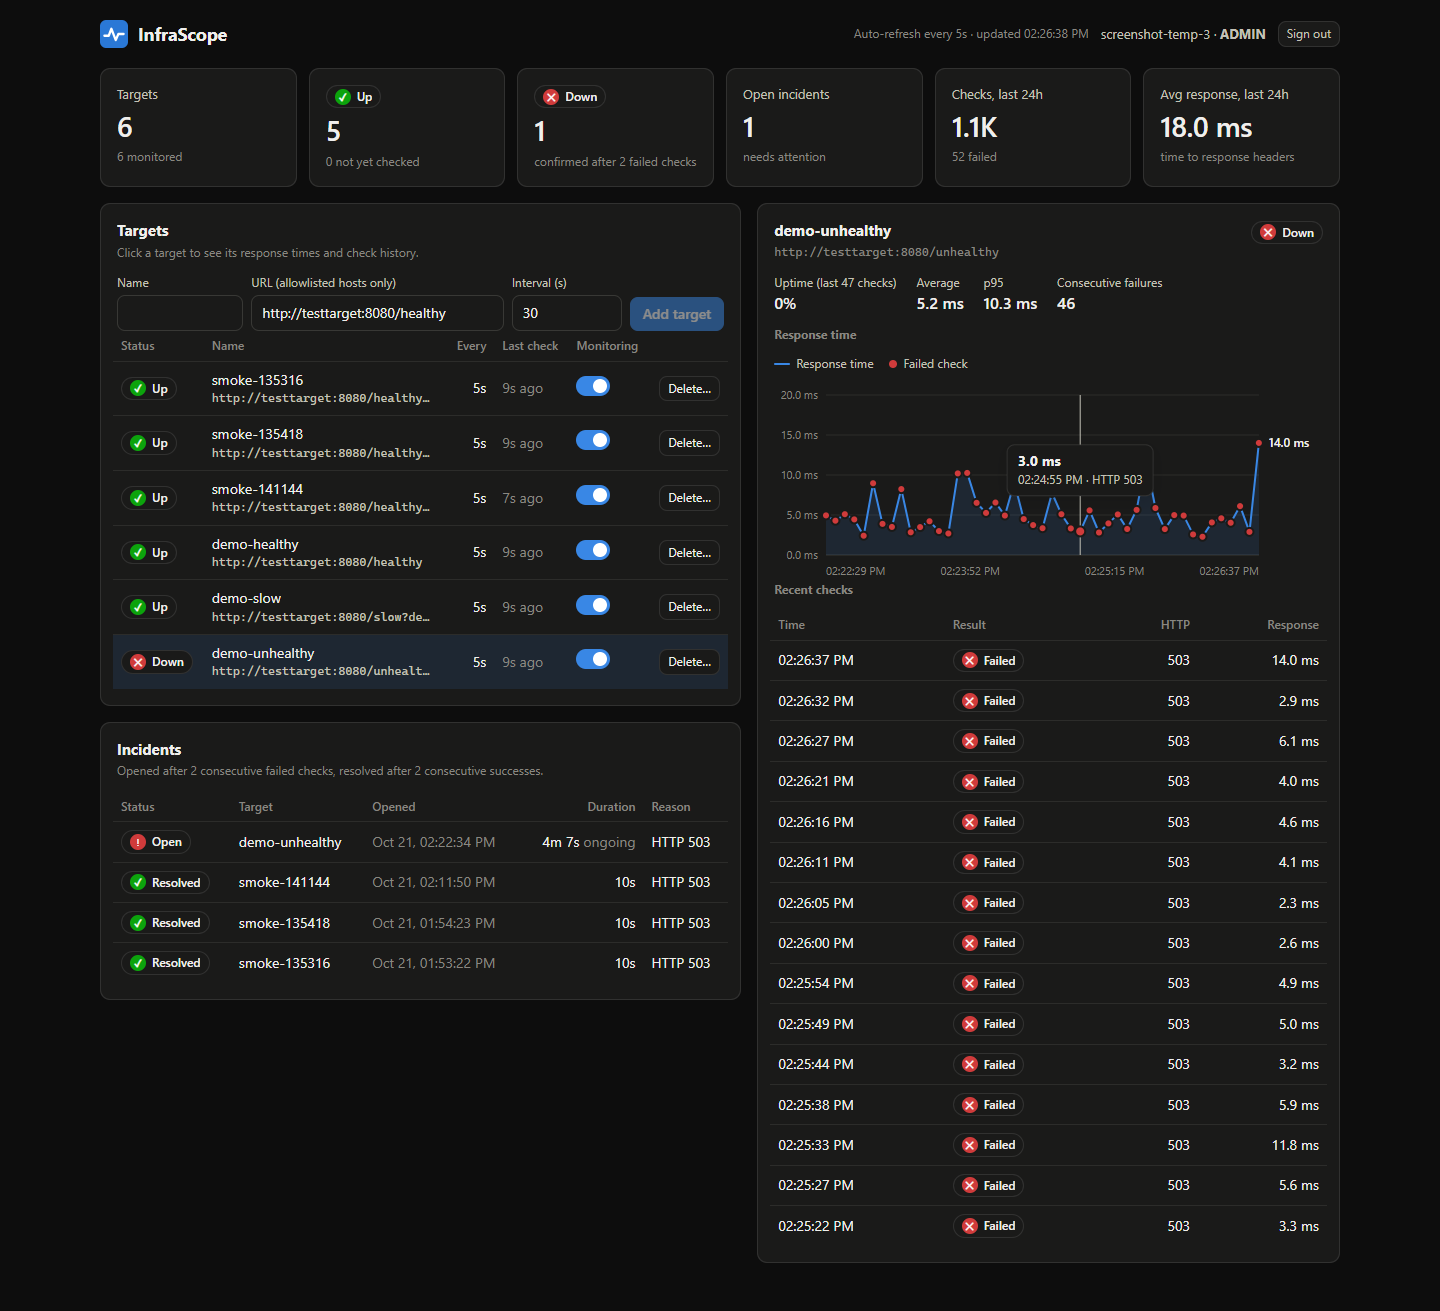Click green check icon in Up summary card
This screenshot has height=1311, width=1440.
pyautogui.click(x=343, y=97)
